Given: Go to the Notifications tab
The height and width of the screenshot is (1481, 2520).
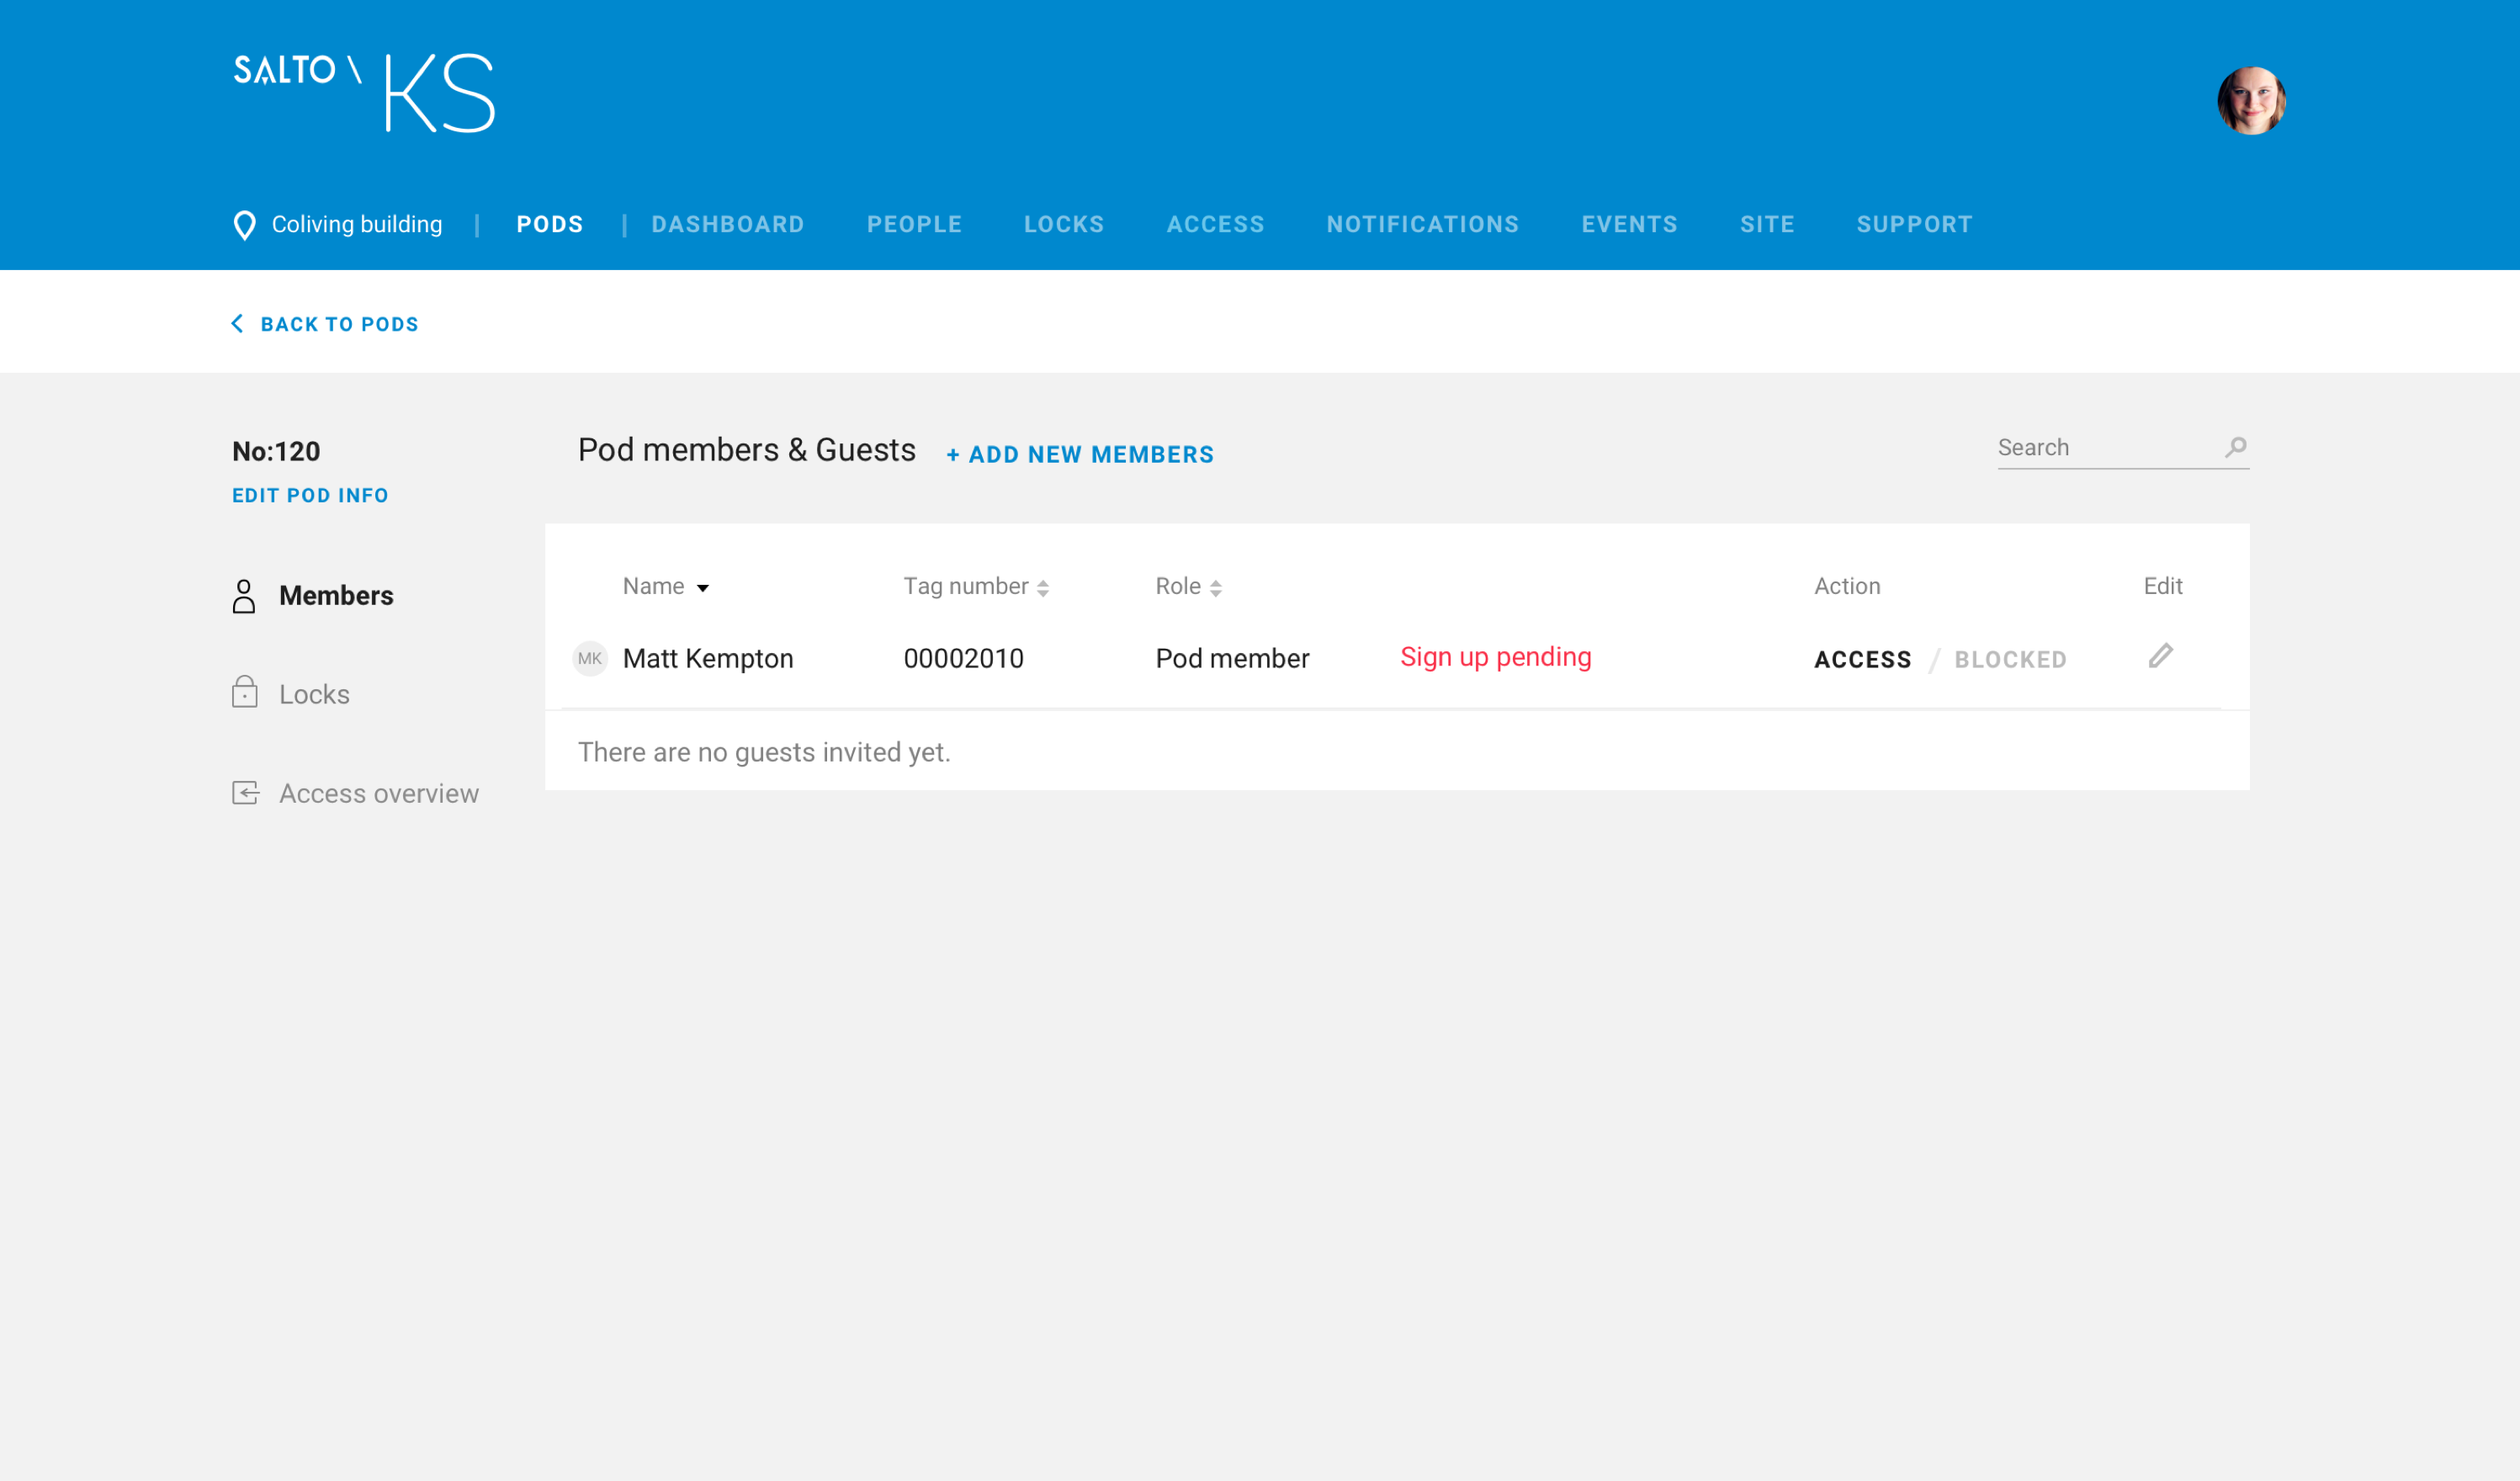Looking at the screenshot, I should click(x=1422, y=224).
